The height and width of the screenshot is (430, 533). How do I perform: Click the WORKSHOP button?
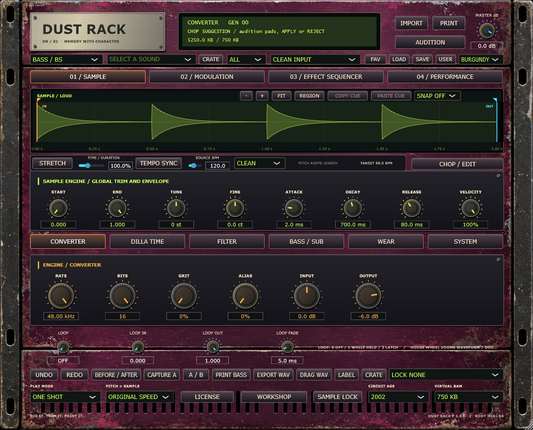(274, 397)
